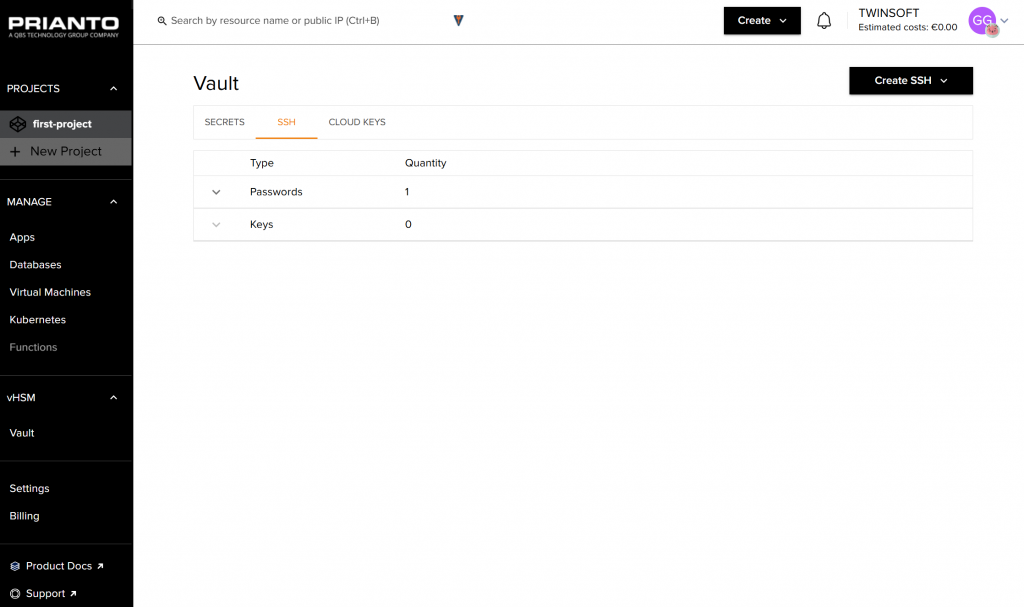The width and height of the screenshot is (1024, 607).
Task: Switch to the Secrets tab
Action: (224, 122)
